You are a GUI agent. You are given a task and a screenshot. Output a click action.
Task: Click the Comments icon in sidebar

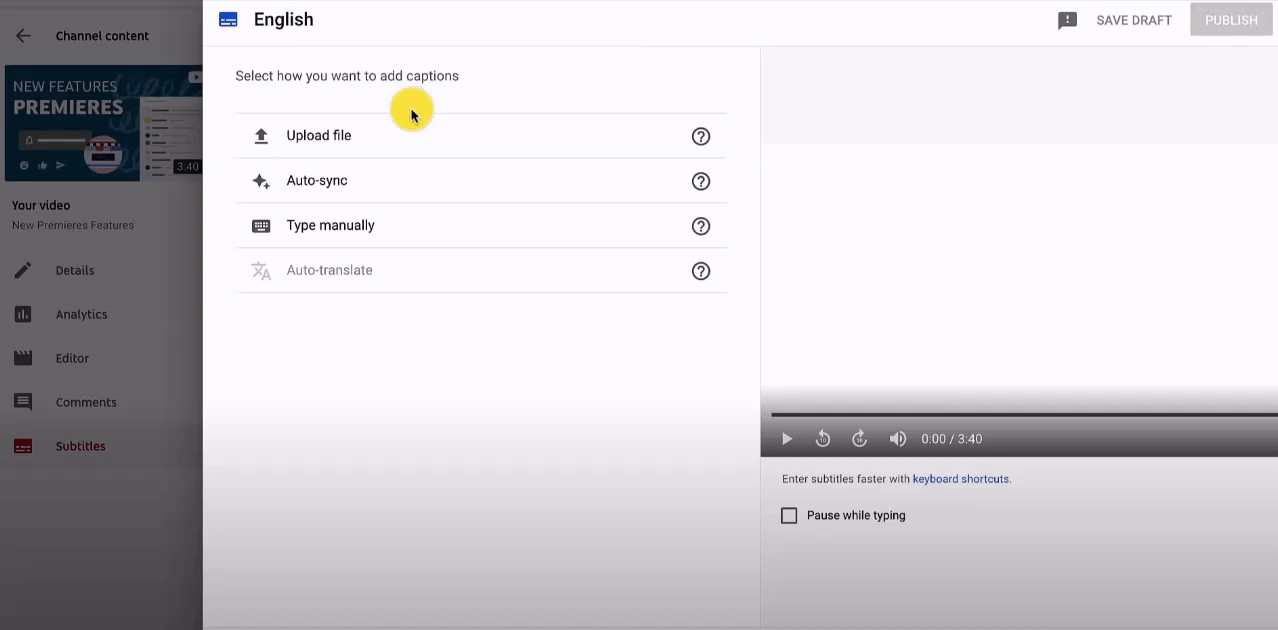coord(23,402)
